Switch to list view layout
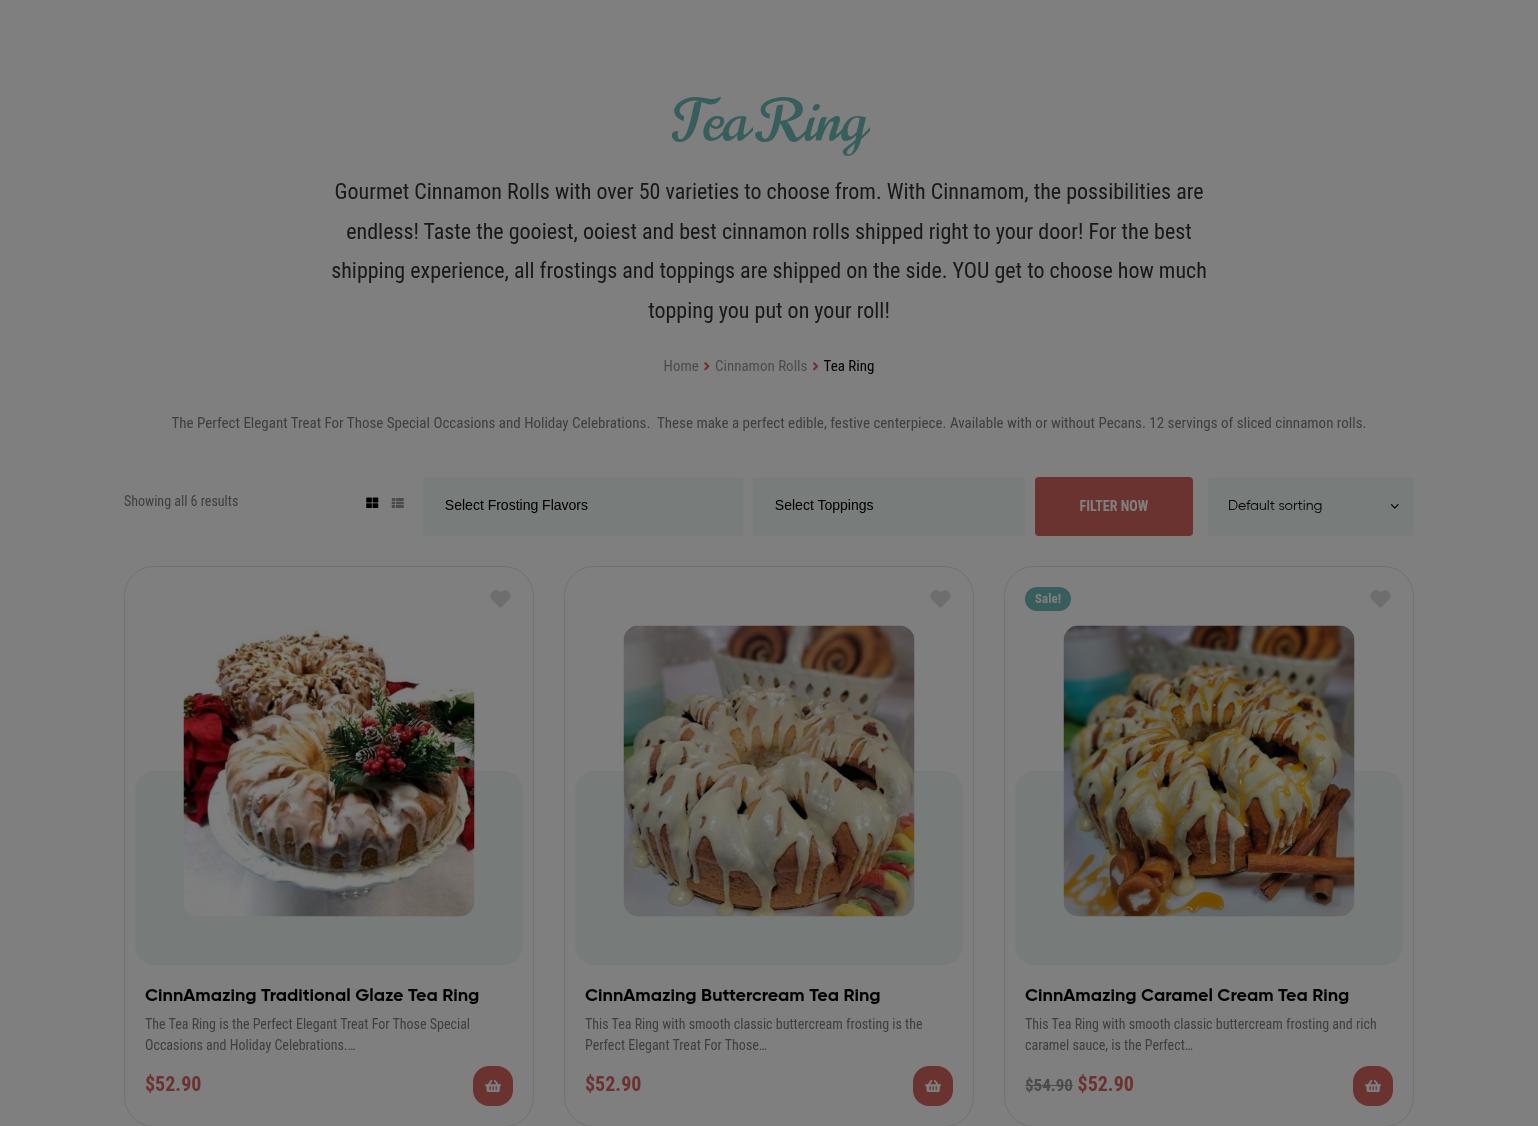 point(398,503)
